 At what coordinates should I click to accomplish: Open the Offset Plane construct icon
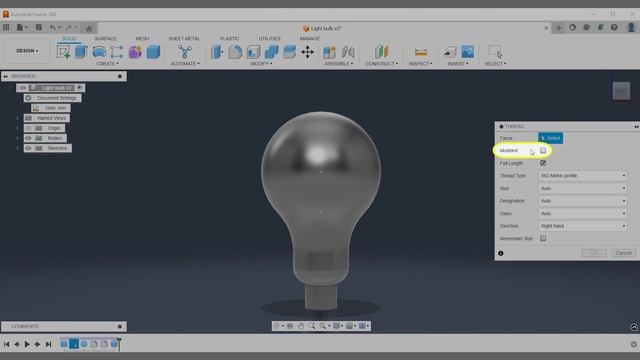(x=381, y=52)
